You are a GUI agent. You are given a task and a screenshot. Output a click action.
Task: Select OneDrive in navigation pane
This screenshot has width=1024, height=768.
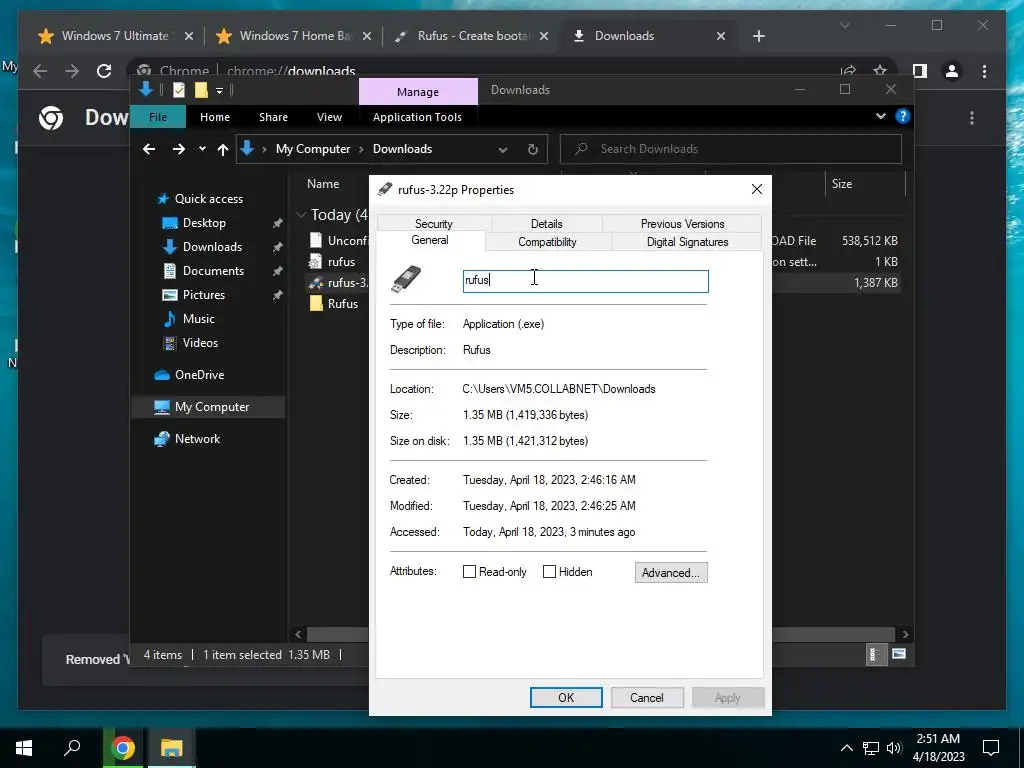199,375
